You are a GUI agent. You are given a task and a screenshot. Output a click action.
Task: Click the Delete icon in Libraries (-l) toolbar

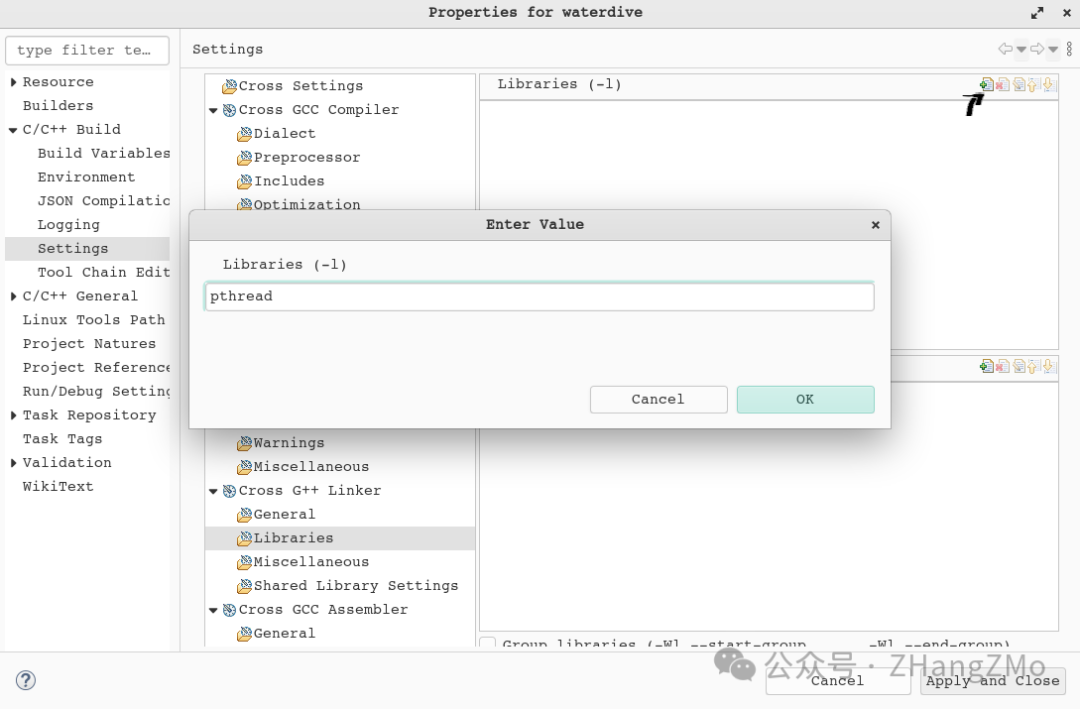pyautogui.click(x=1003, y=84)
